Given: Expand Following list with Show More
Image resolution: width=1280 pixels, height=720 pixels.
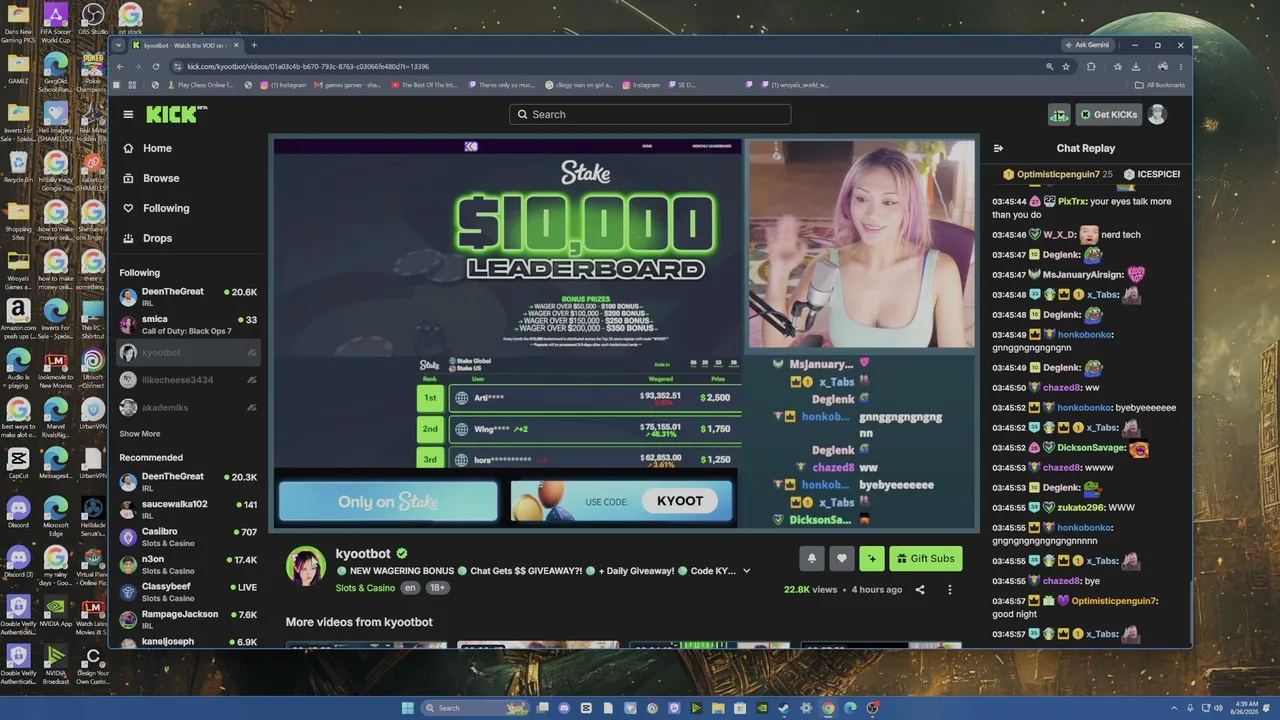Looking at the screenshot, I should (140, 434).
